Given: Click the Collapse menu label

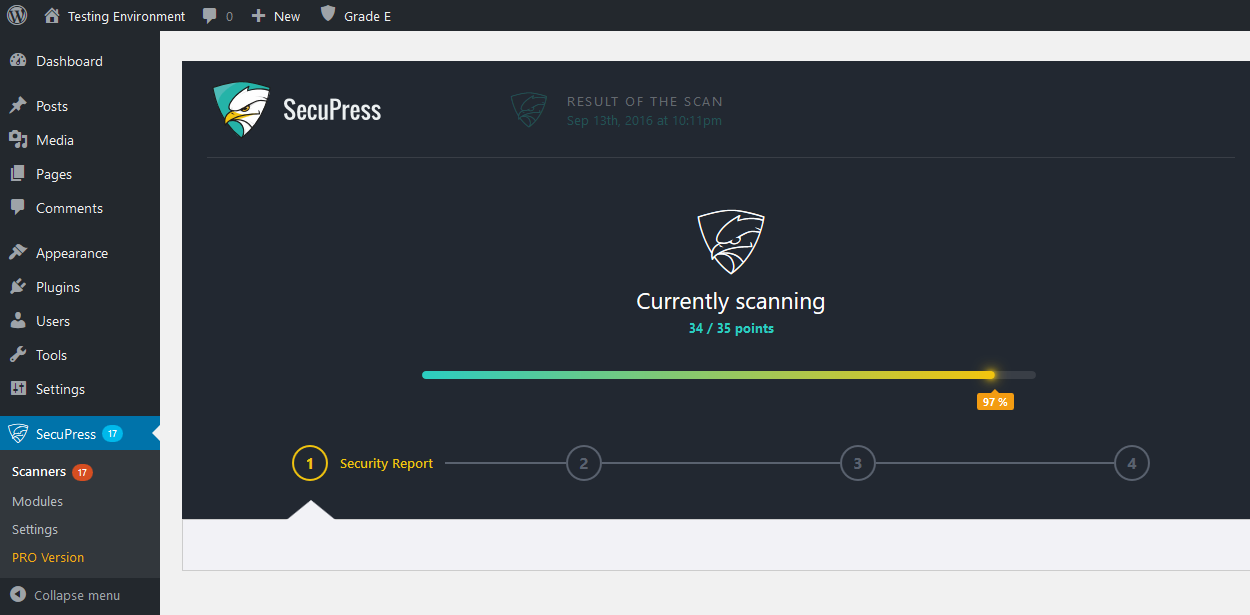Looking at the screenshot, I should [77, 595].
